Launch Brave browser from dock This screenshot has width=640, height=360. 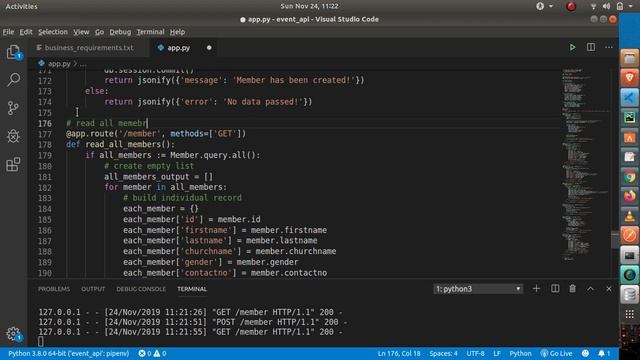[x=629, y=78]
